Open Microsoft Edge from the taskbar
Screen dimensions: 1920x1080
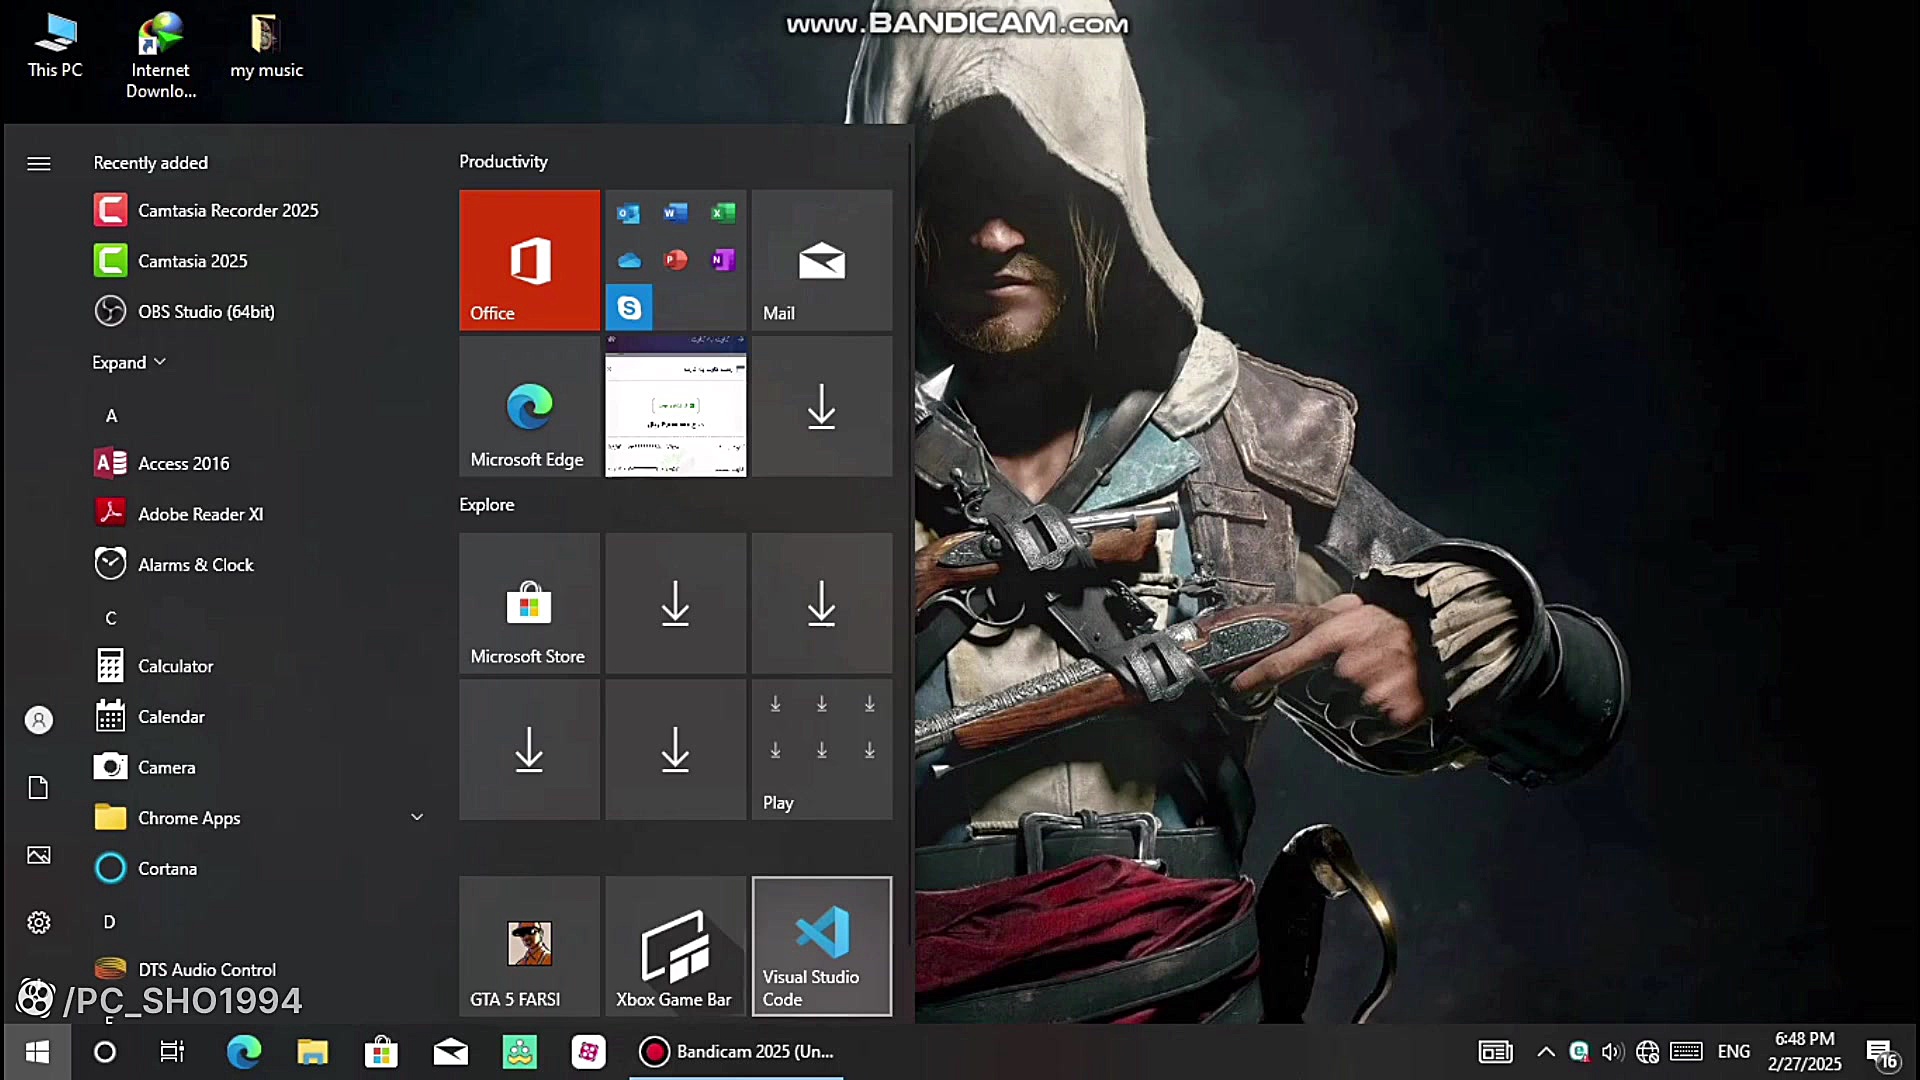[x=243, y=1052]
